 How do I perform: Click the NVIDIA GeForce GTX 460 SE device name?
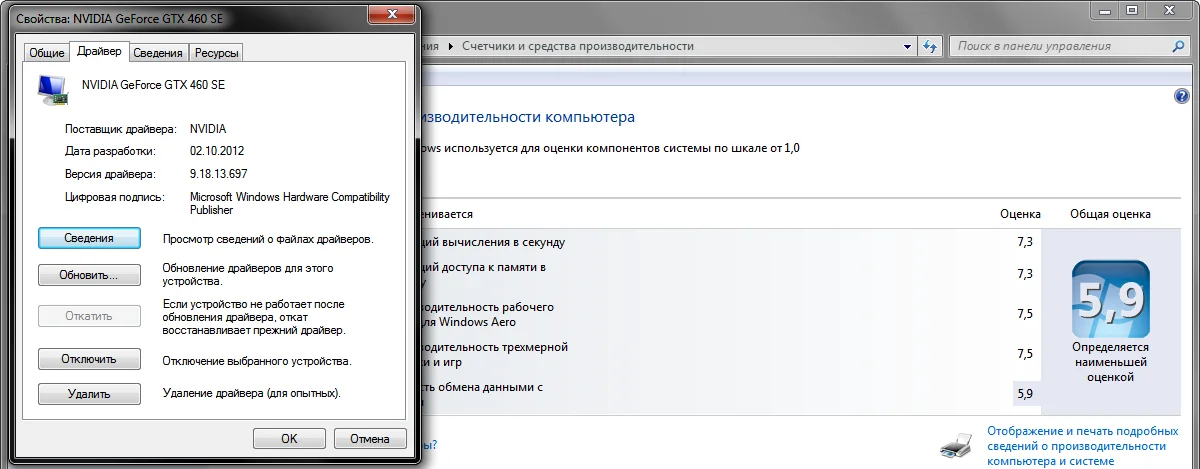[153, 86]
